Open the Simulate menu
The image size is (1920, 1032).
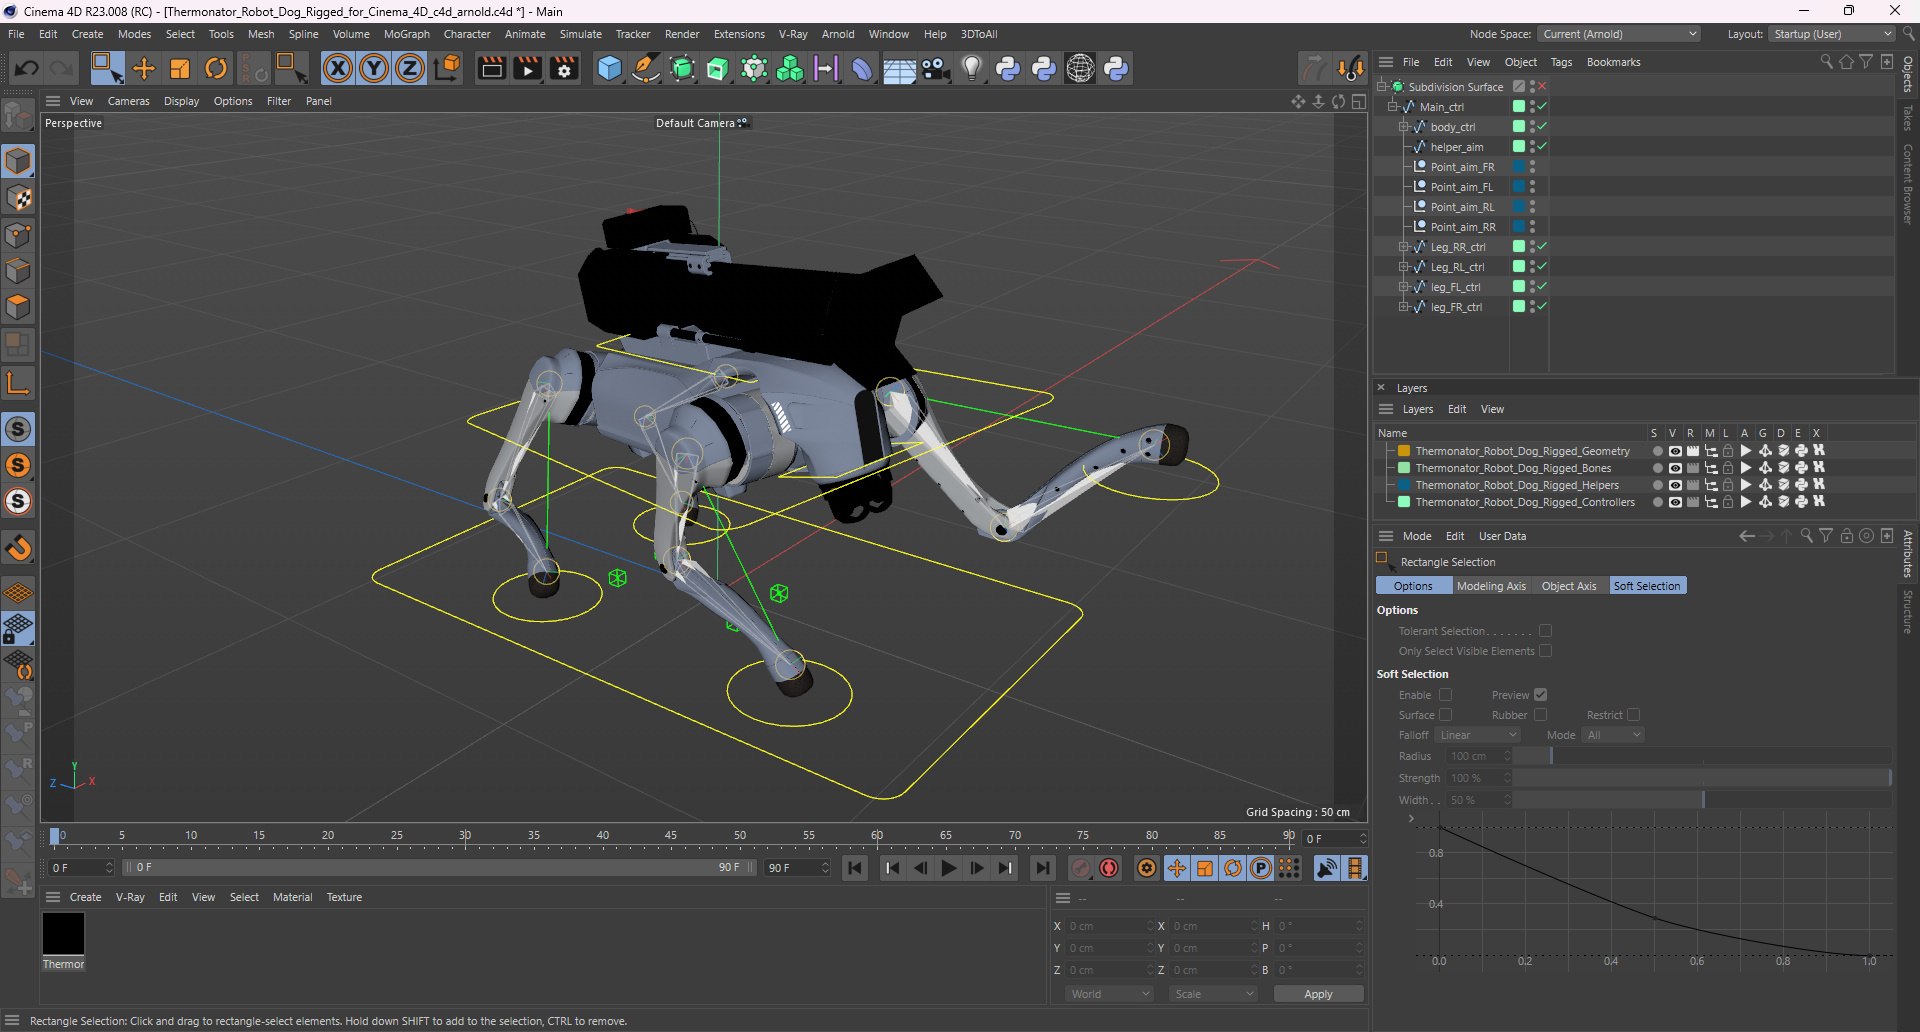click(580, 34)
